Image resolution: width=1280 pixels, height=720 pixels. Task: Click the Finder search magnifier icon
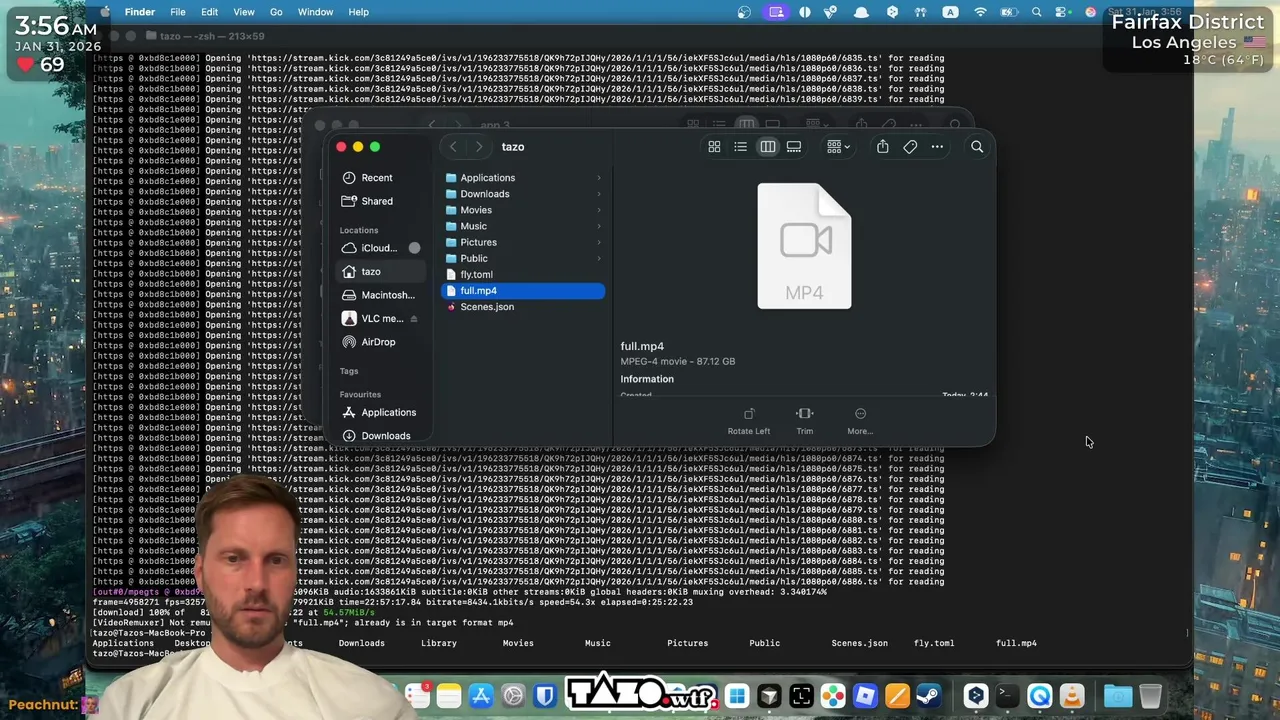pos(977,147)
